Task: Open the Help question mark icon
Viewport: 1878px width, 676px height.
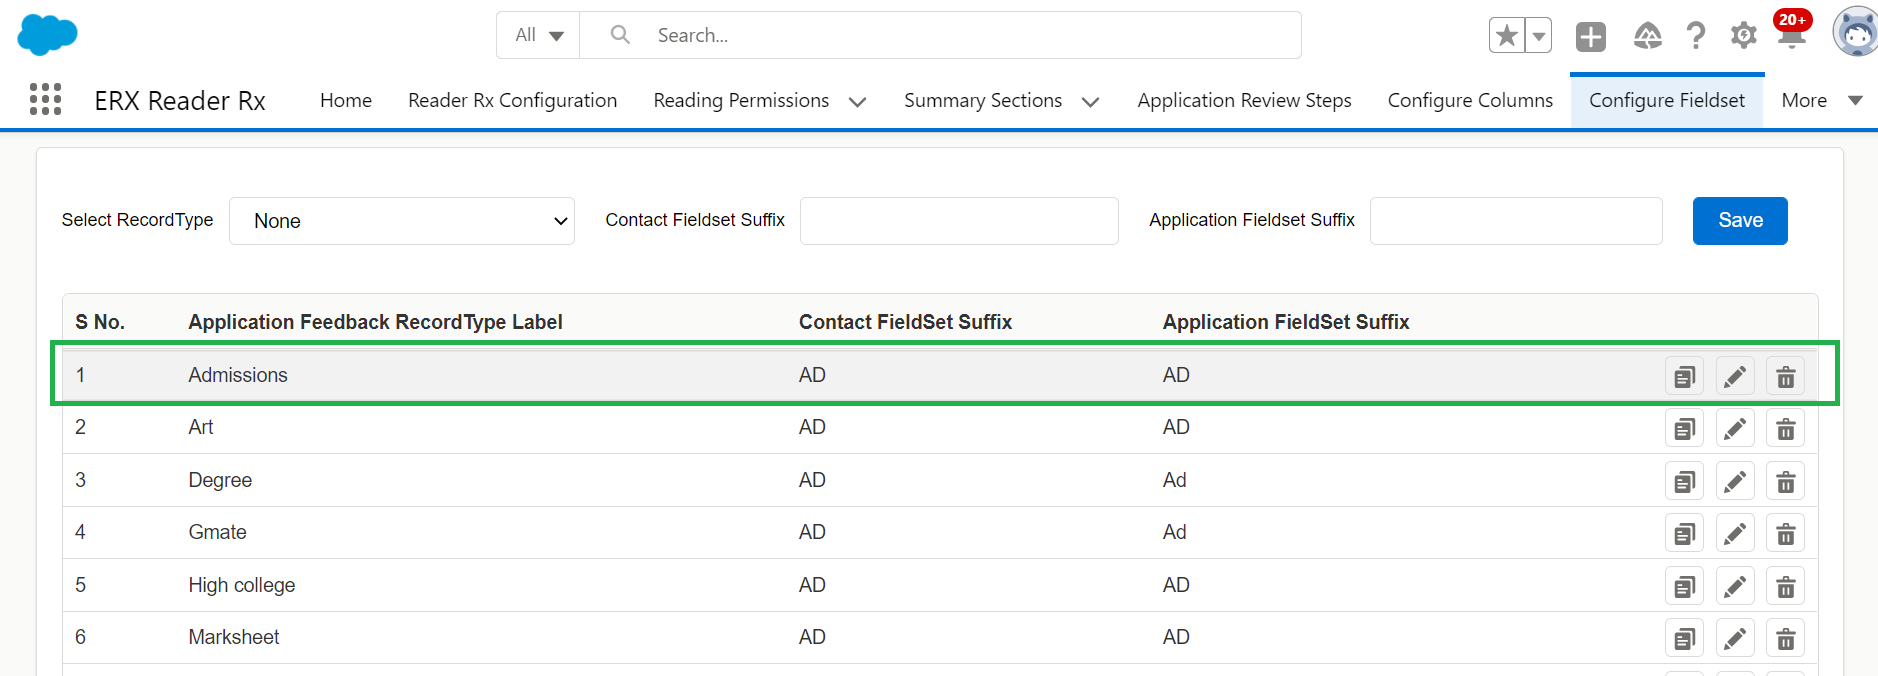Action: [x=1695, y=36]
